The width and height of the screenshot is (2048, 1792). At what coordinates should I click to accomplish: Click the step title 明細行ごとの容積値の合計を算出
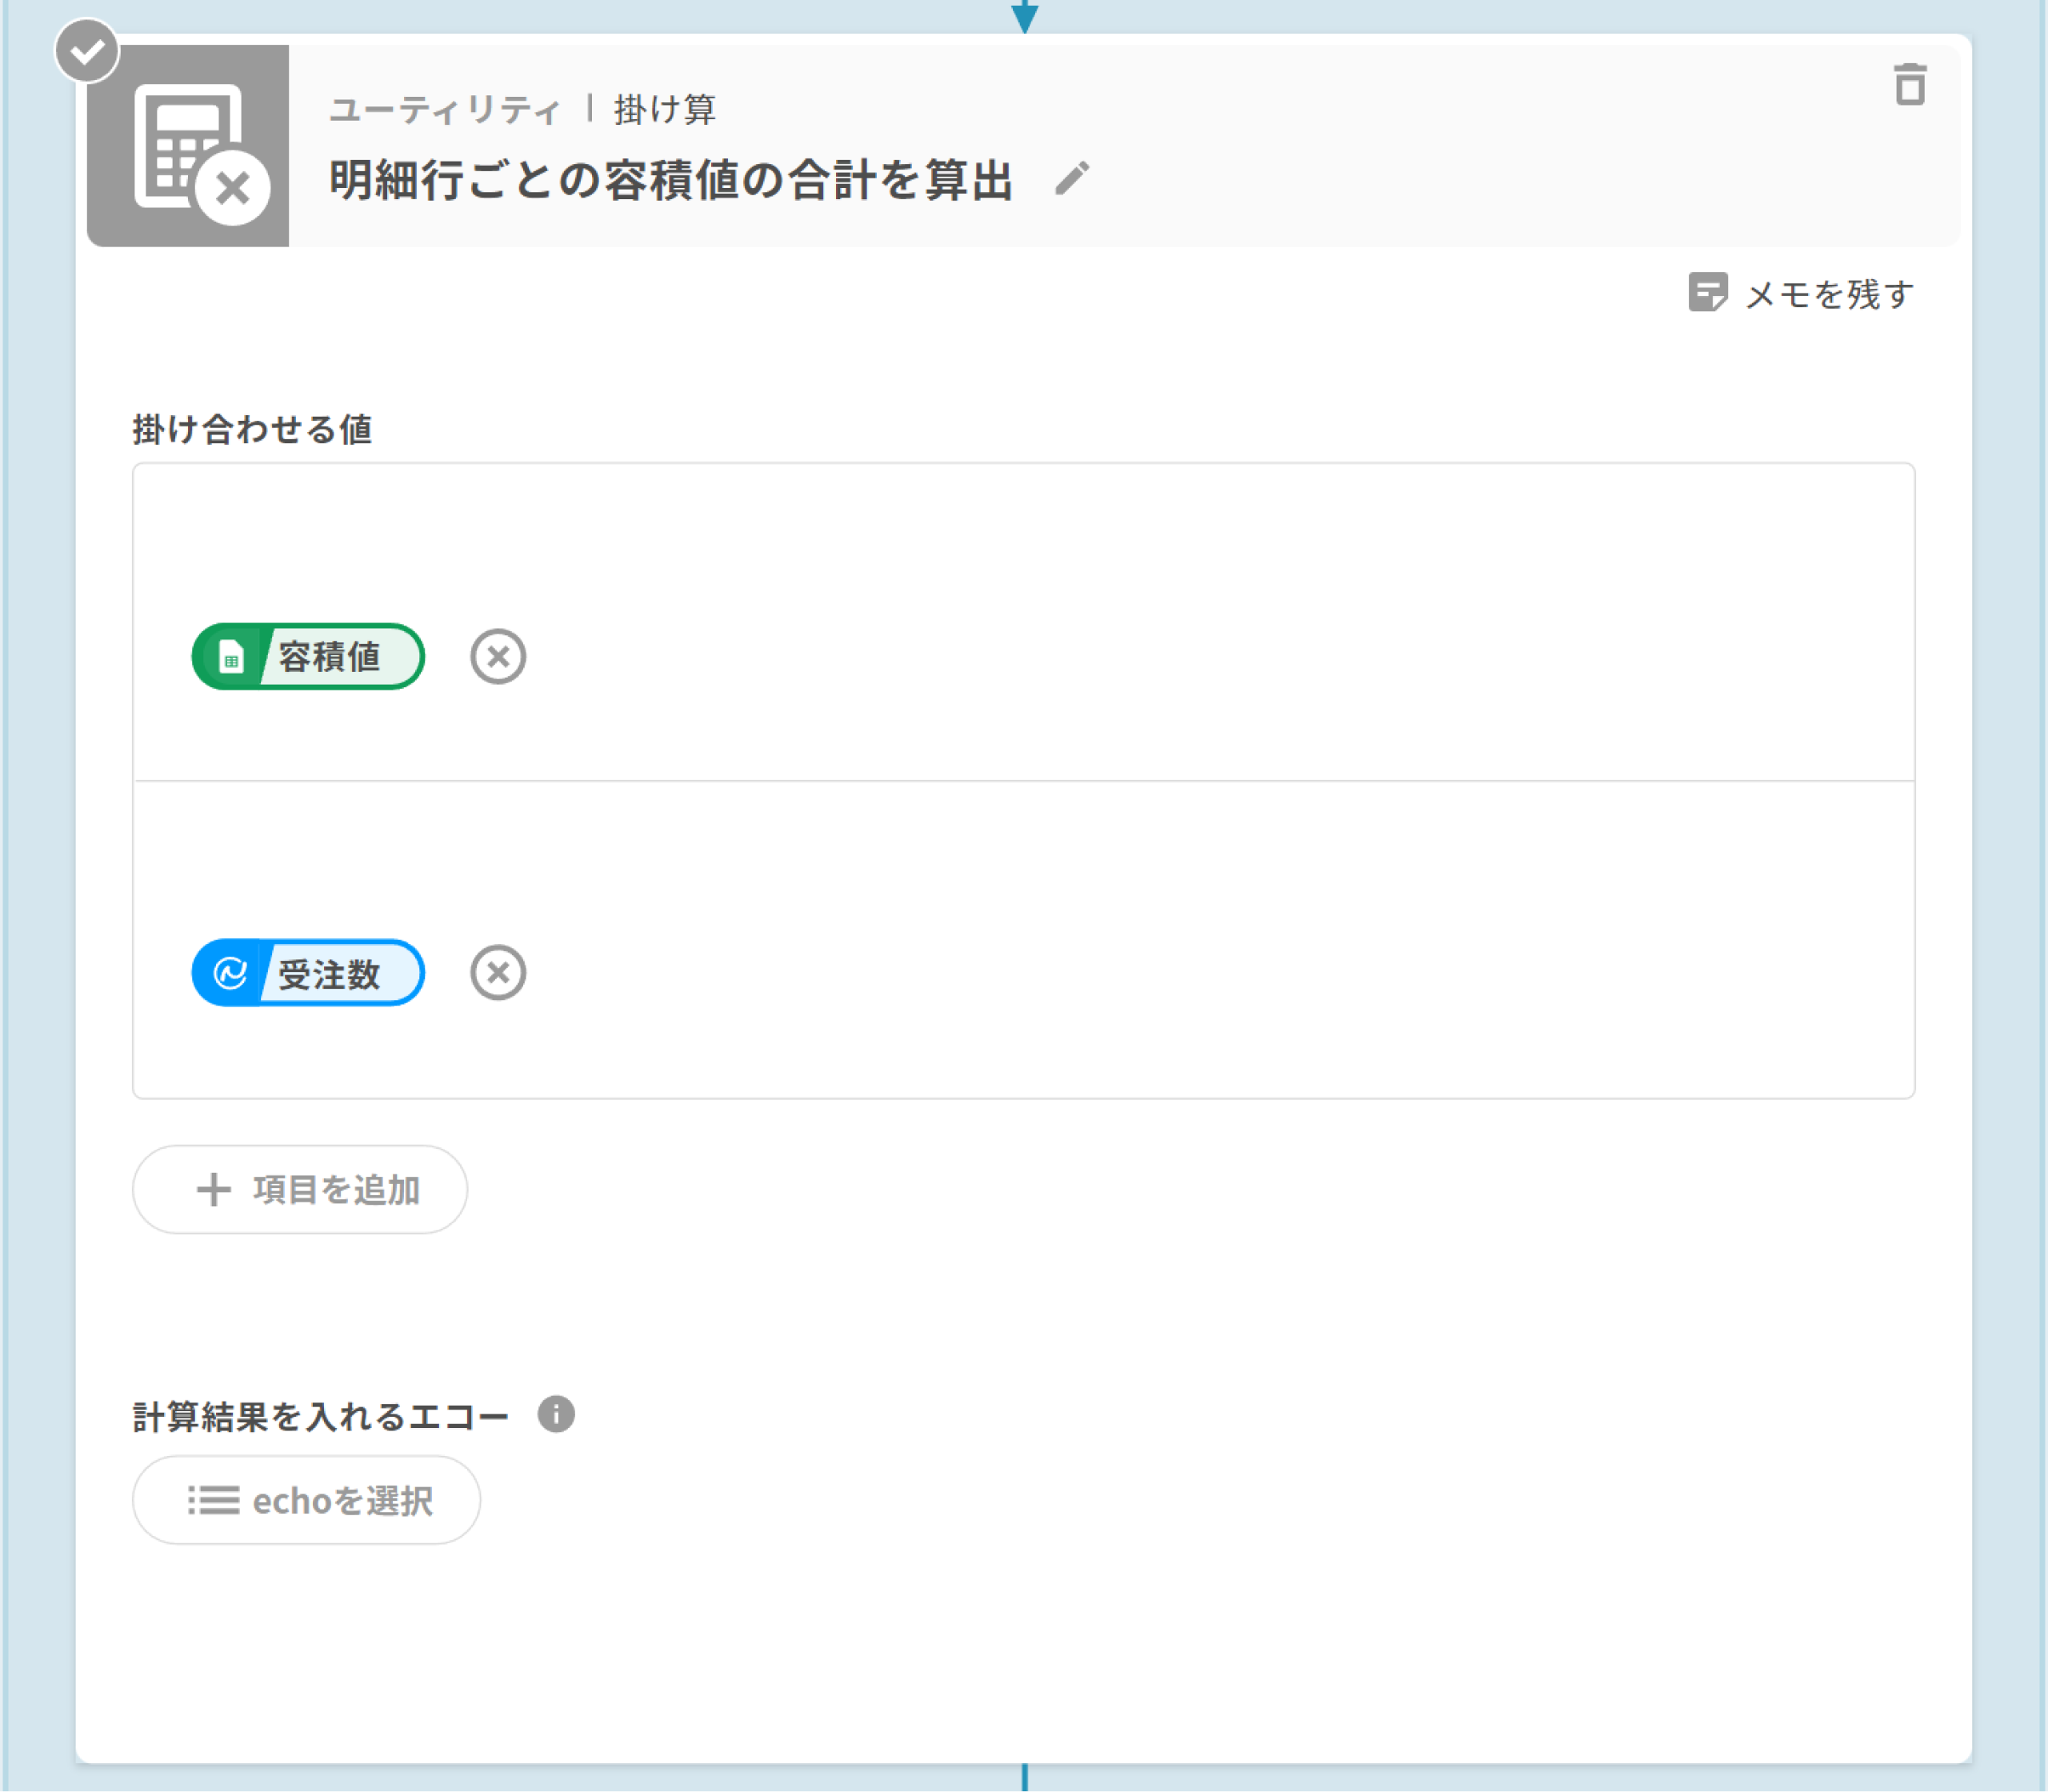[670, 181]
